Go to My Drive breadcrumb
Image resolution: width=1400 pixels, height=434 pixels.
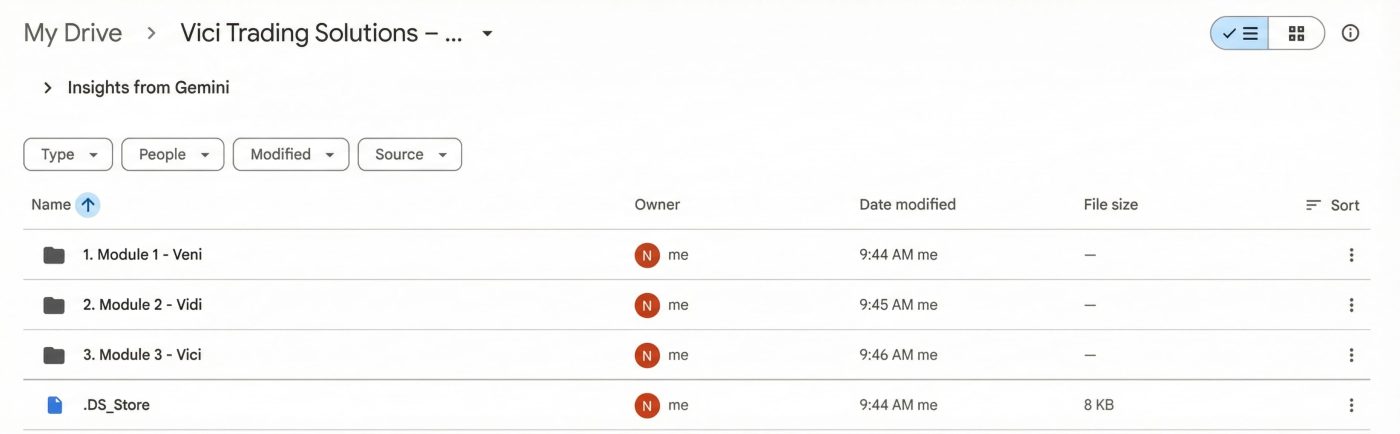coord(73,33)
